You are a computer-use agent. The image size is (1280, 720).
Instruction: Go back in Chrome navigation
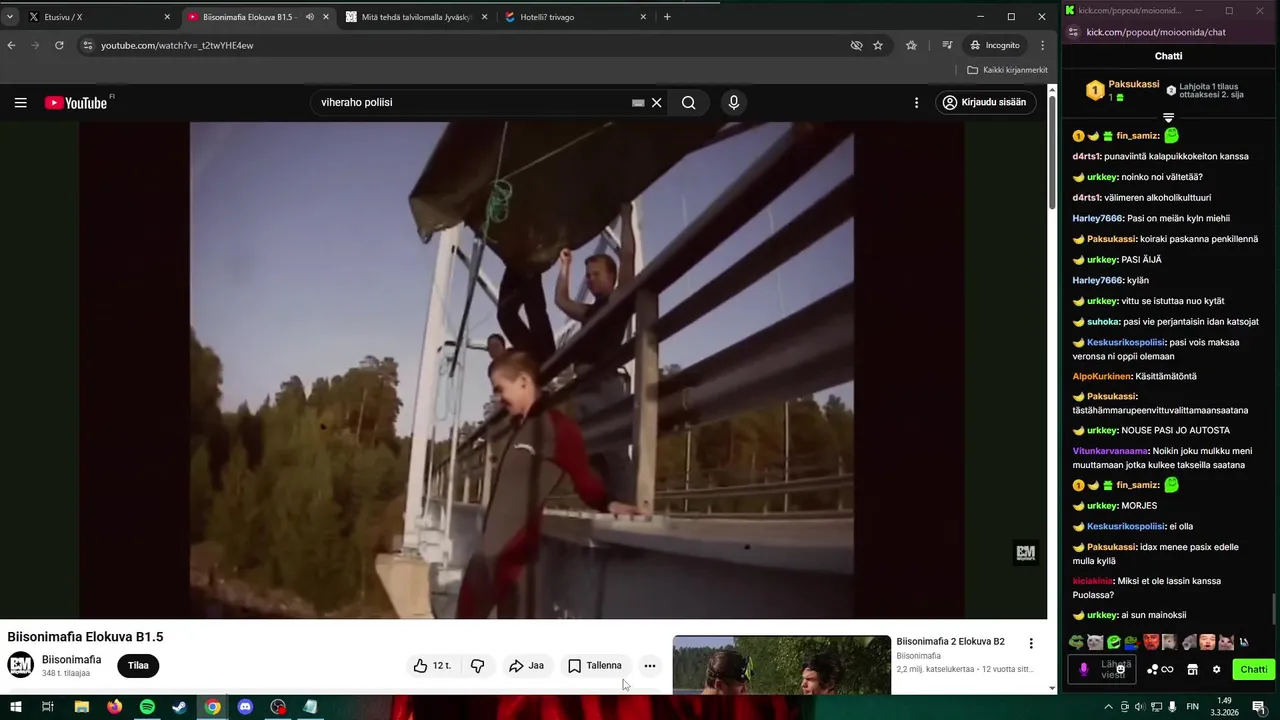[12, 45]
